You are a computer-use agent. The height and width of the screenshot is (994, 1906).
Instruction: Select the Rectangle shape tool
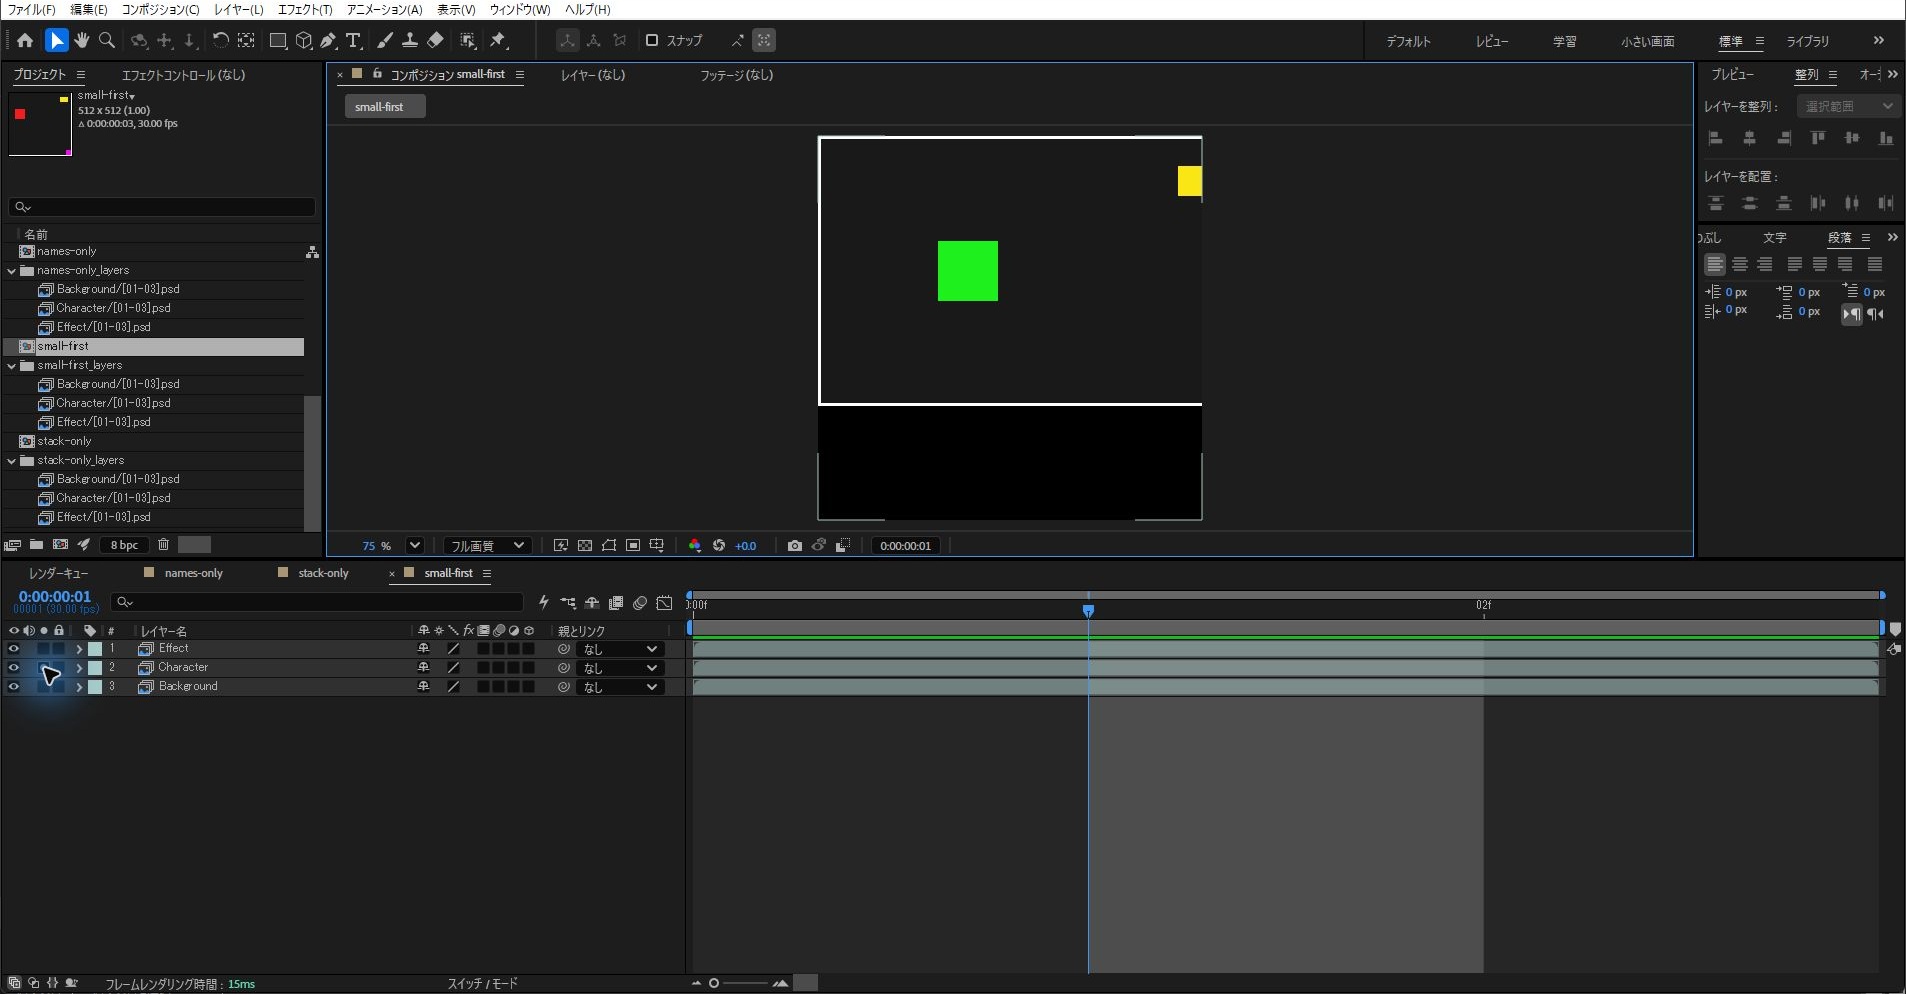point(278,41)
